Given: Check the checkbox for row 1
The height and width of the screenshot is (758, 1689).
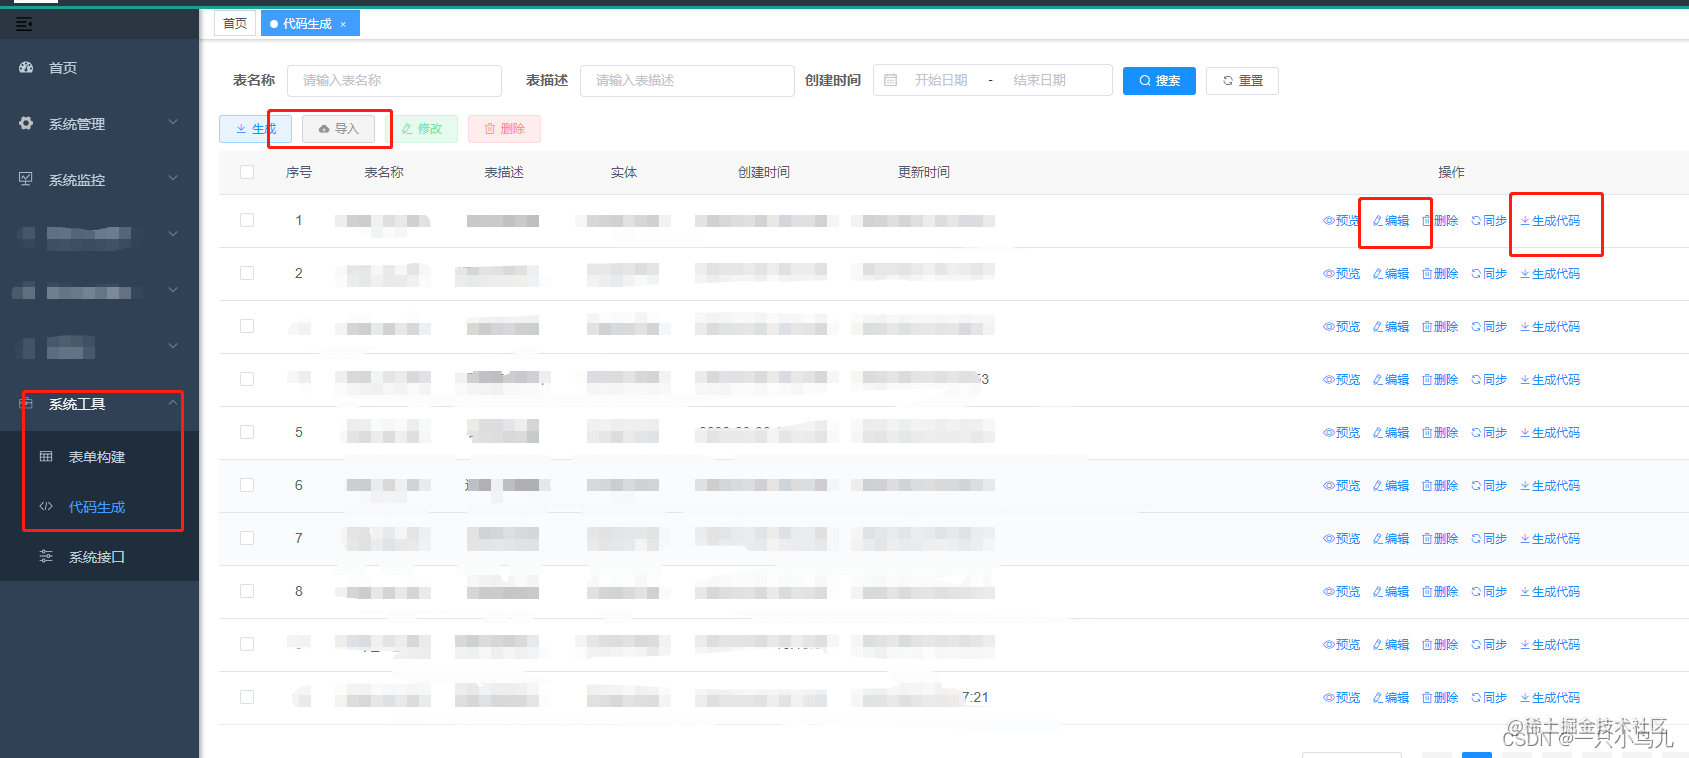Looking at the screenshot, I should pyautogui.click(x=247, y=220).
